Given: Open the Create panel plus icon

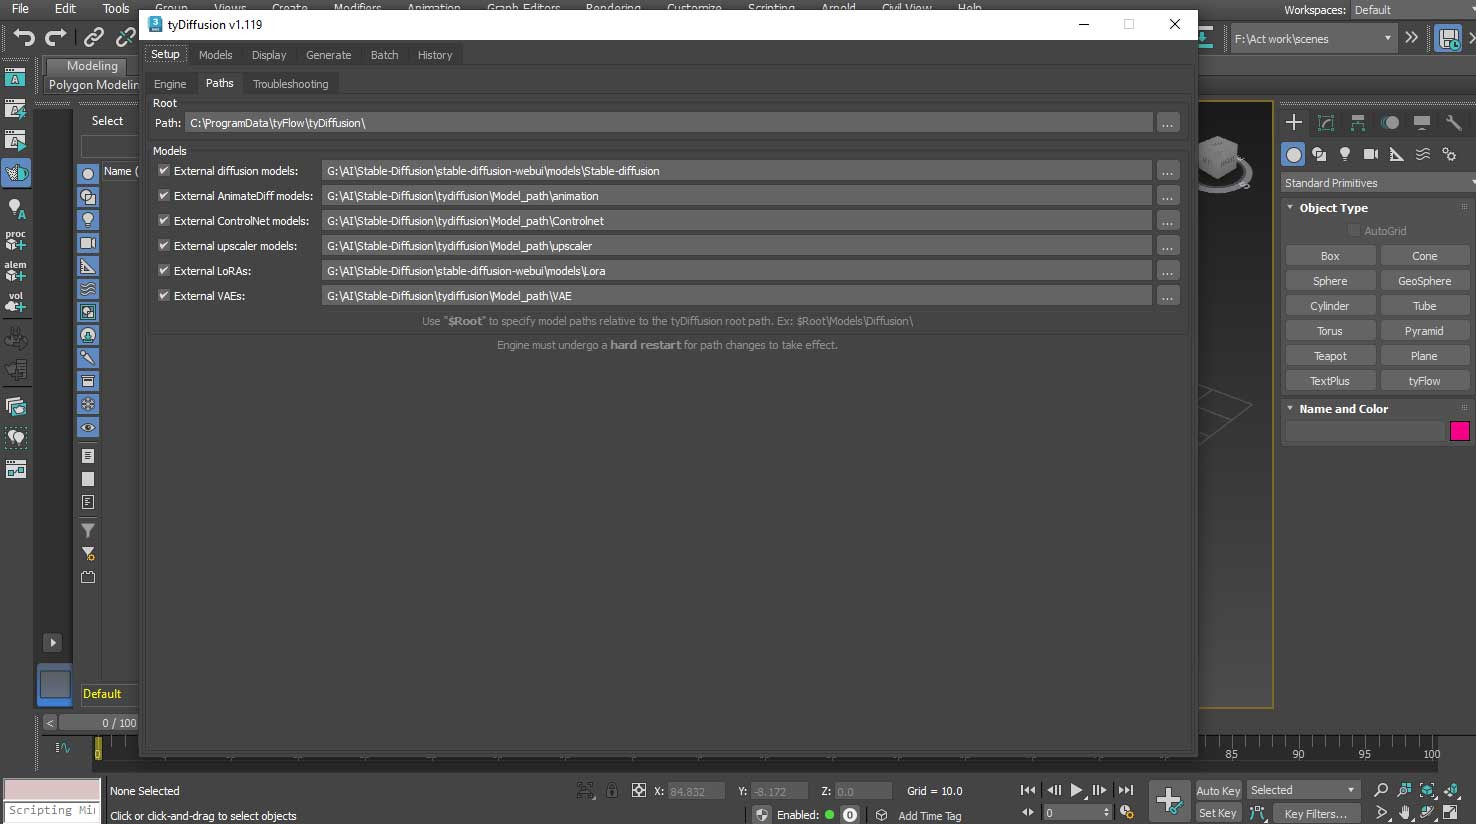Looking at the screenshot, I should pyautogui.click(x=1293, y=122).
